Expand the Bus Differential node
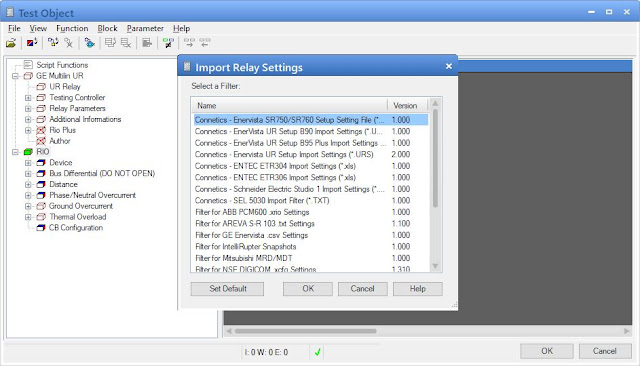 [x=28, y=173]
